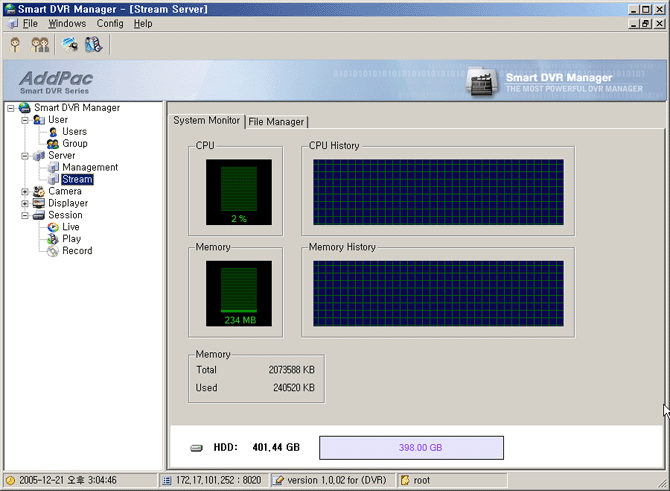Click the icon beside Group node
The height and width of the screenshot is (491, 670).
53,144
